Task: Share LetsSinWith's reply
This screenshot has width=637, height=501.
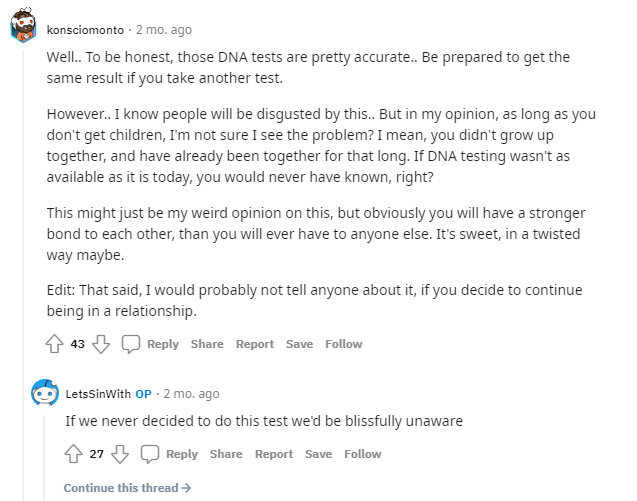Action: coord(226,454)
